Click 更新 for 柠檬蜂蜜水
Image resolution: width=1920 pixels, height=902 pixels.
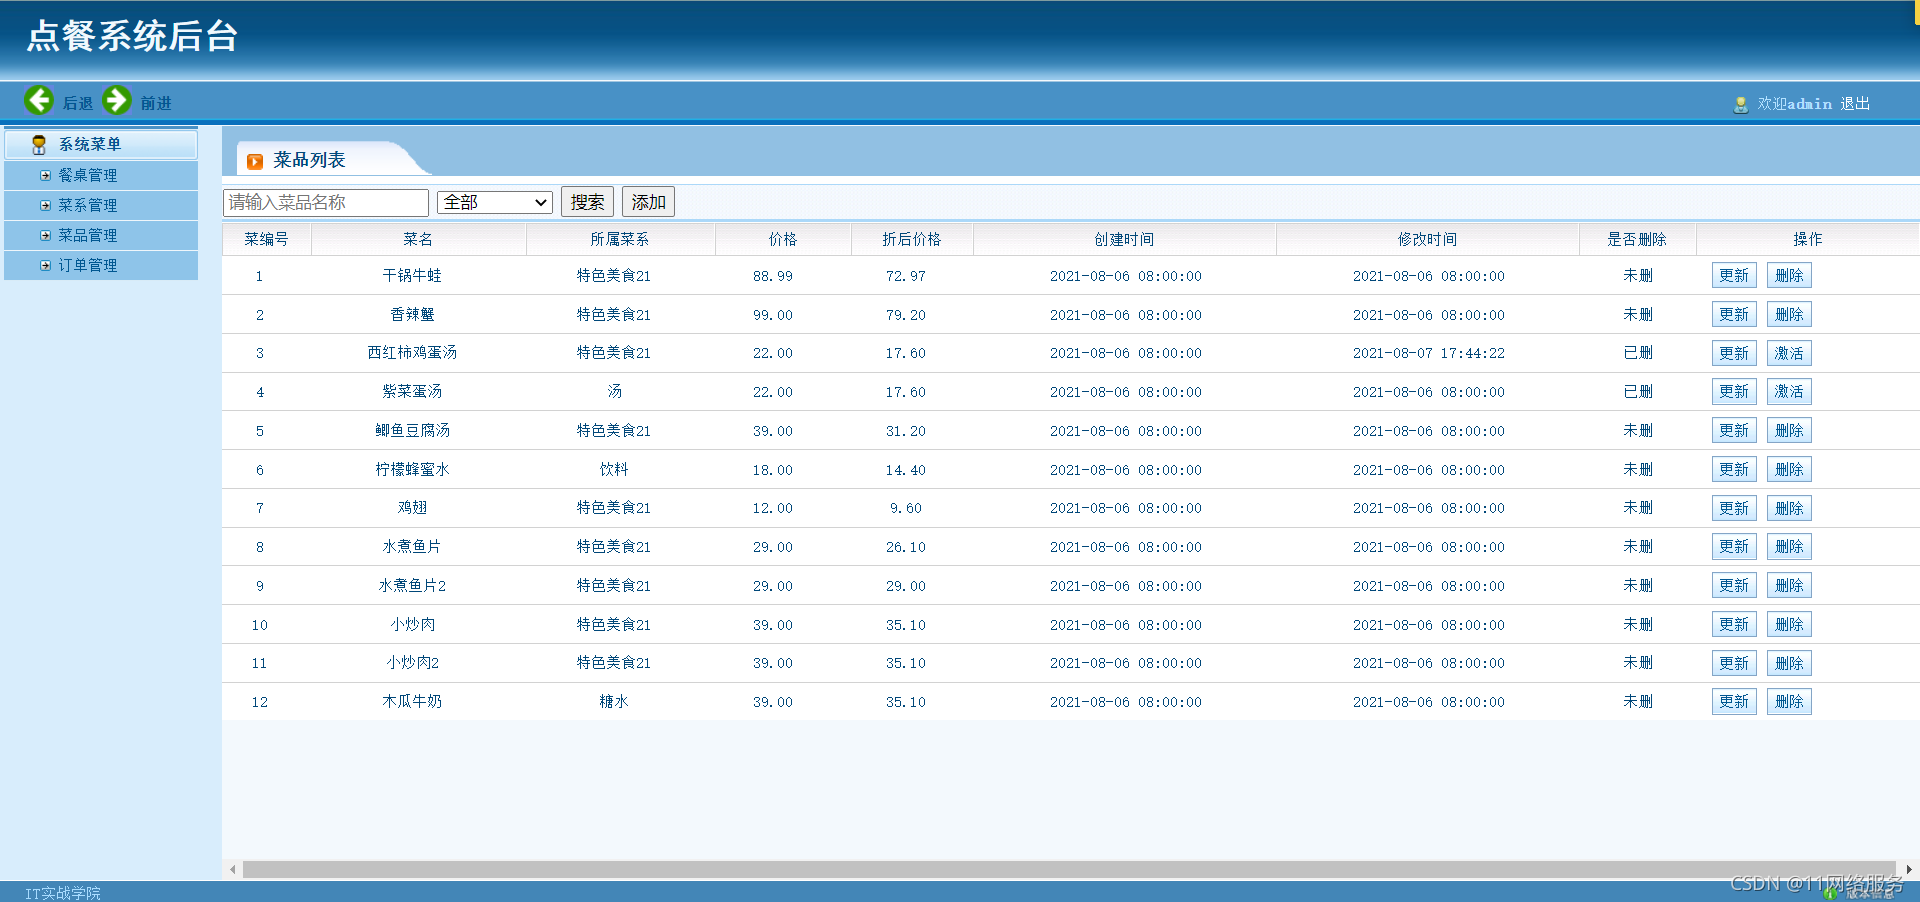(1734, 470)
